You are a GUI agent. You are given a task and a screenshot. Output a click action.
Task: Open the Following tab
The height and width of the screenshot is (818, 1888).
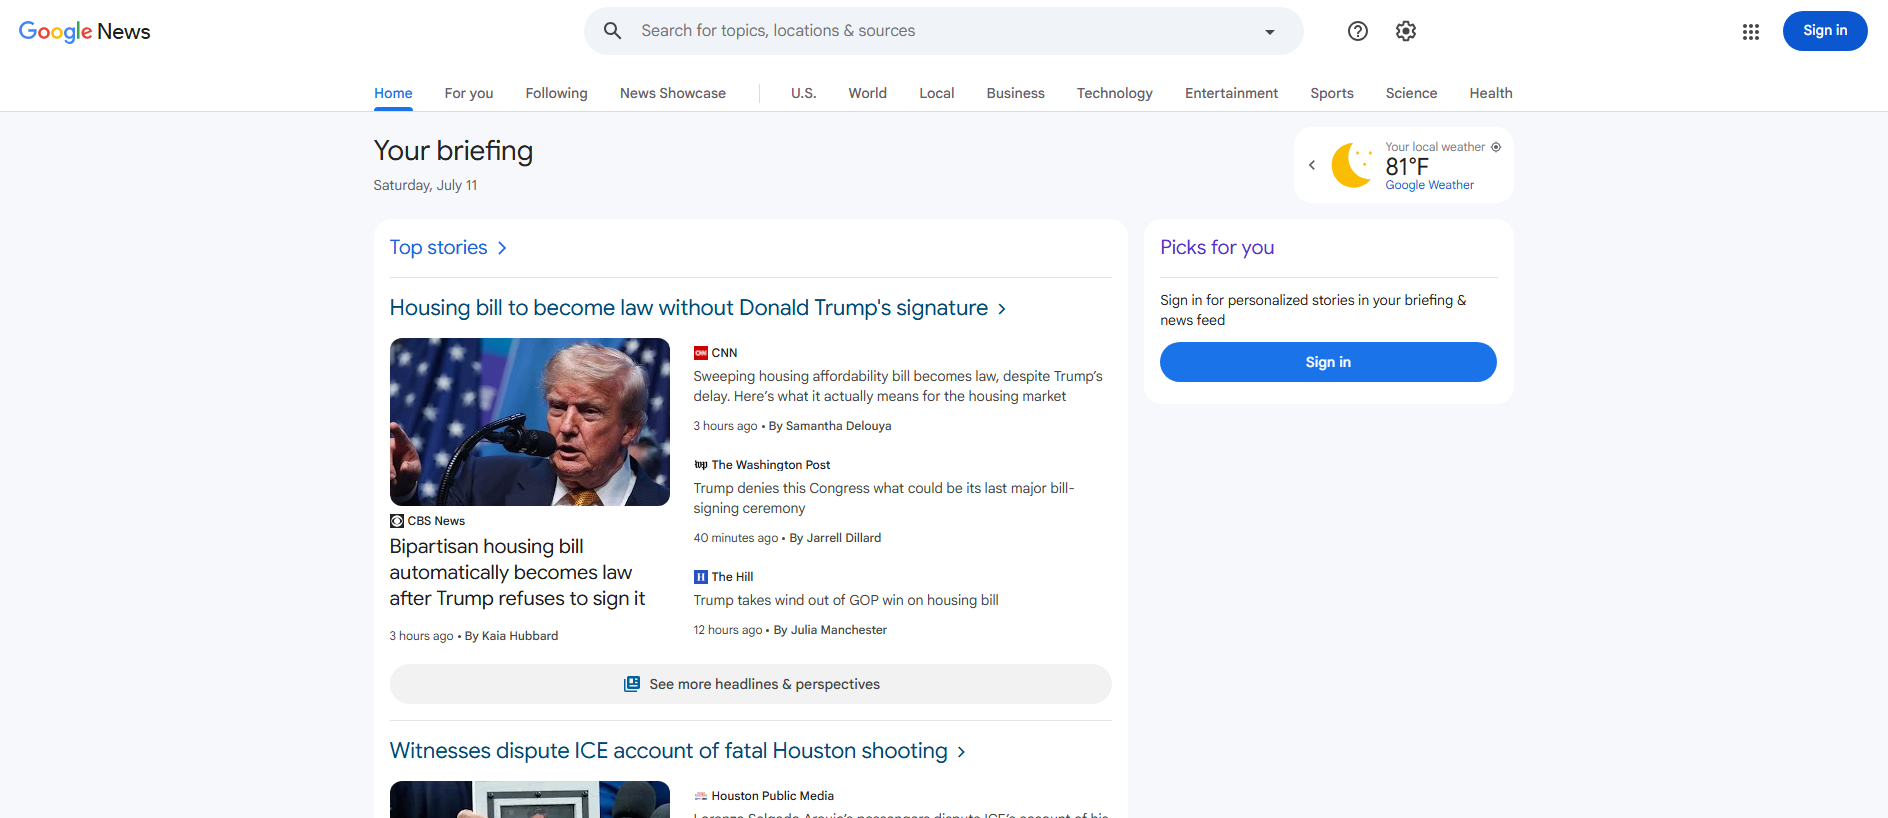pyautogui.click(x=557, y=93)
